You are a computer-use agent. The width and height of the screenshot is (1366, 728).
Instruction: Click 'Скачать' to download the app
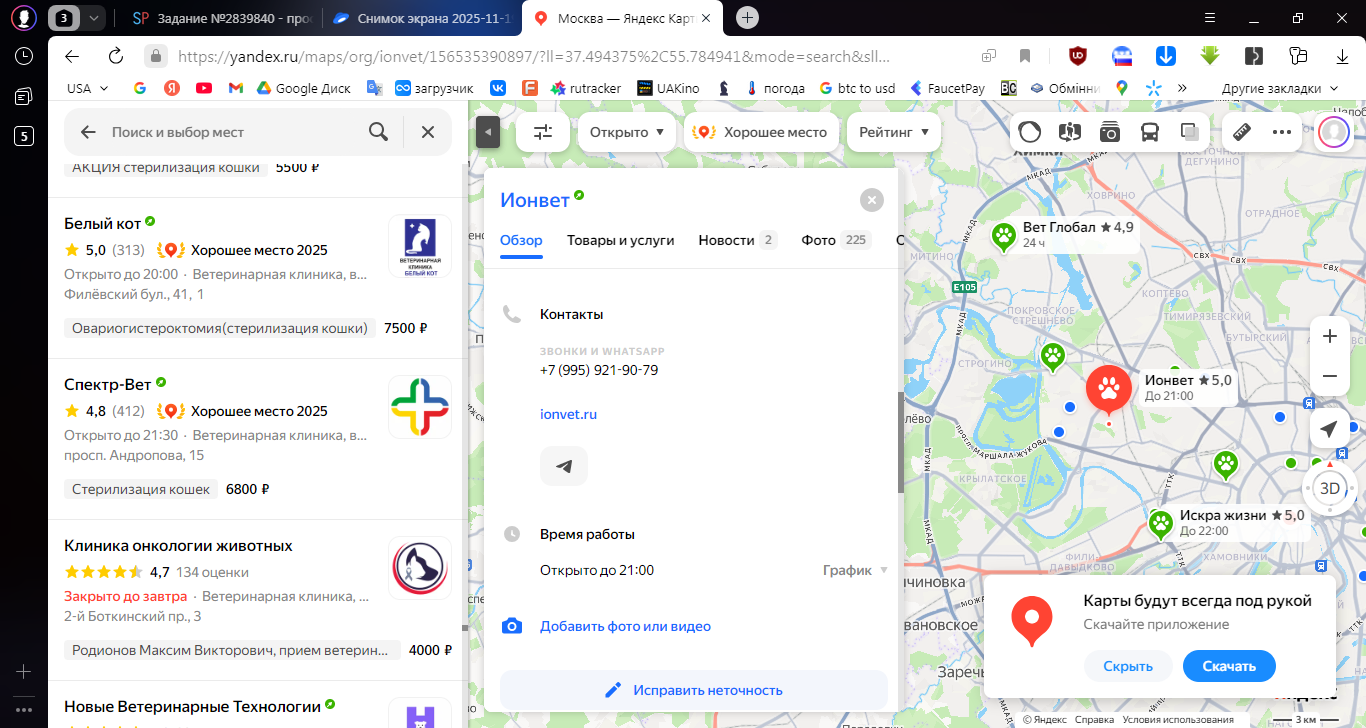click(x=1229, y=666)
